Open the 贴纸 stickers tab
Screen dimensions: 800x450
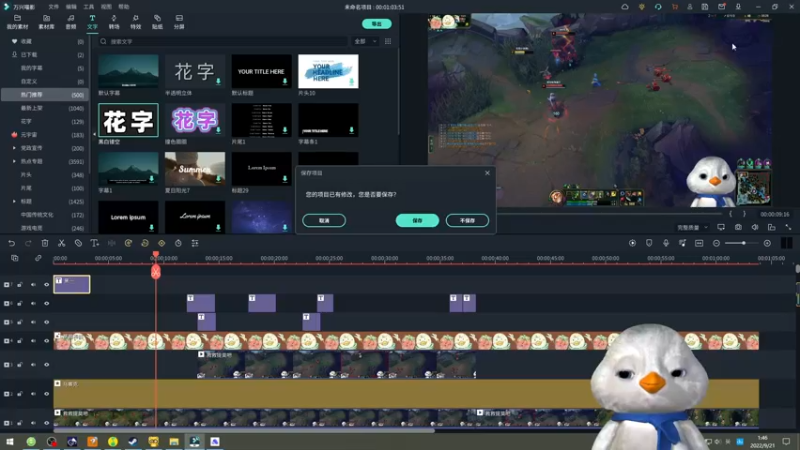tap(157, 22)
